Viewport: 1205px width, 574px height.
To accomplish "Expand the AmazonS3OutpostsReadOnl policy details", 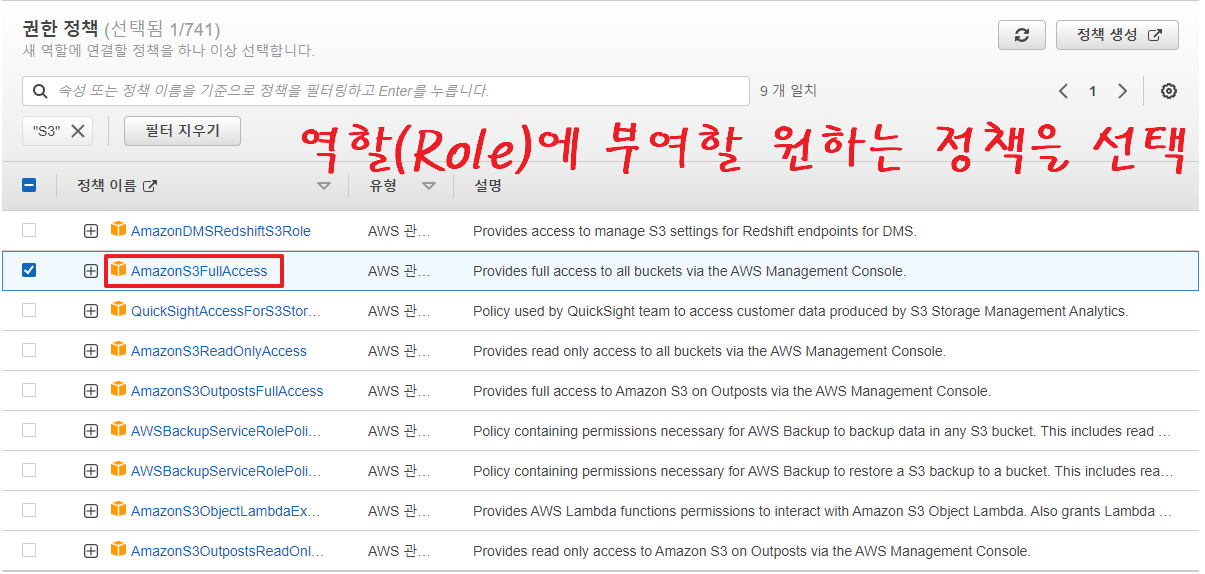I will pyautogui.click(x=91, y=551).
